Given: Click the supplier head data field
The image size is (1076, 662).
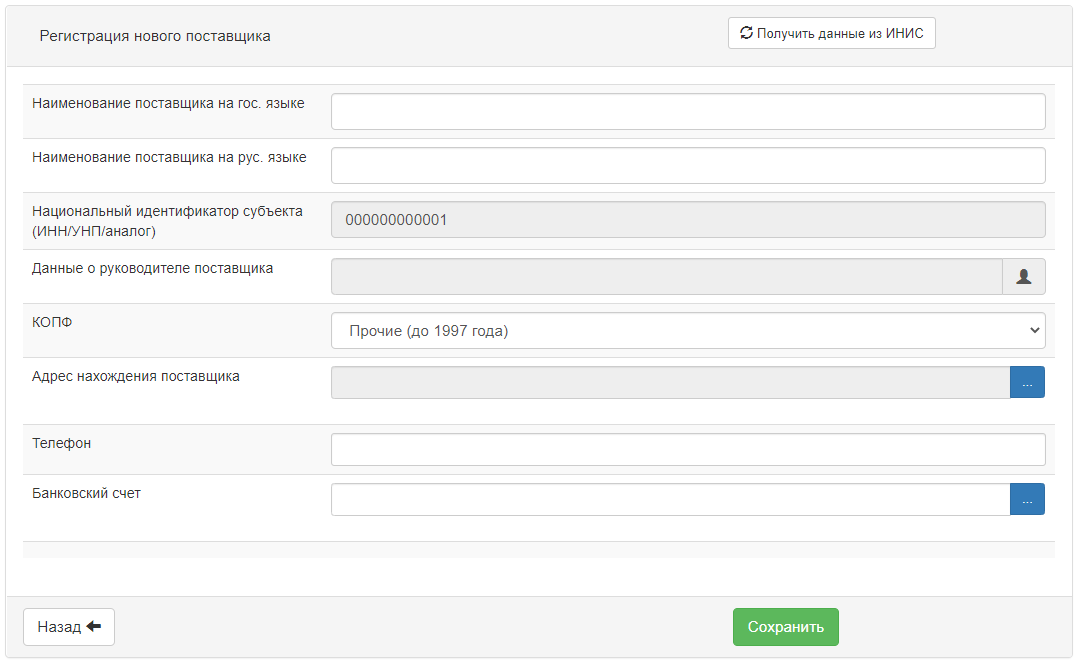Looking at the screenshot, I should tap(667, 276).
